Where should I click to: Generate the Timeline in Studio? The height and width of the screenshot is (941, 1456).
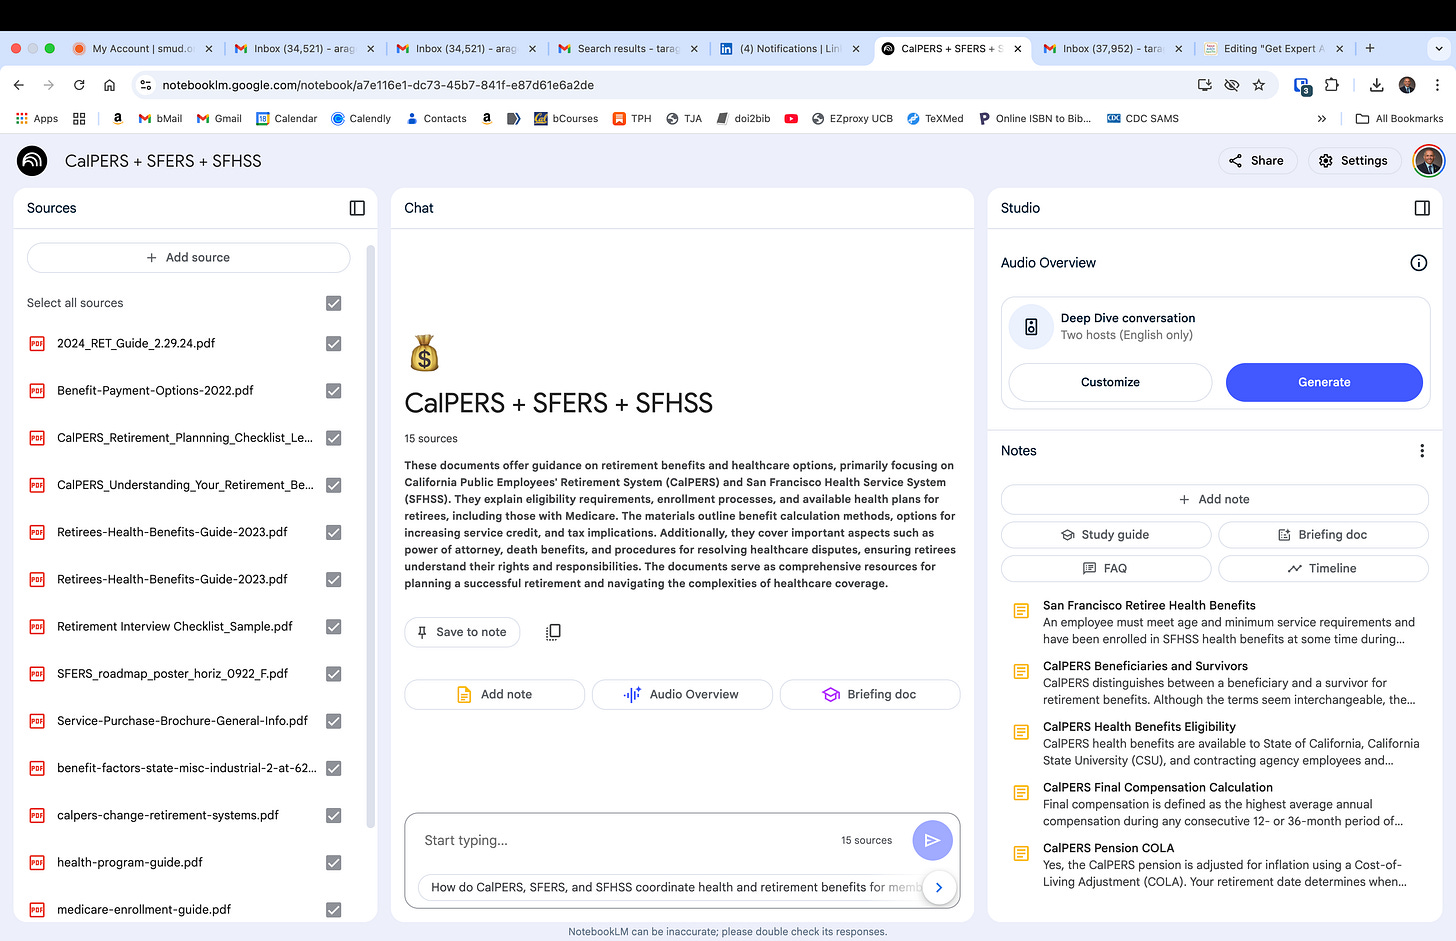point(1322,568)
